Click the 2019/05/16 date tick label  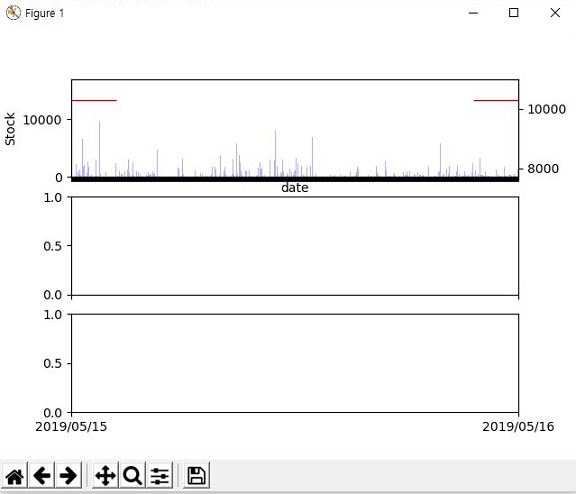[x=518, y=426]
